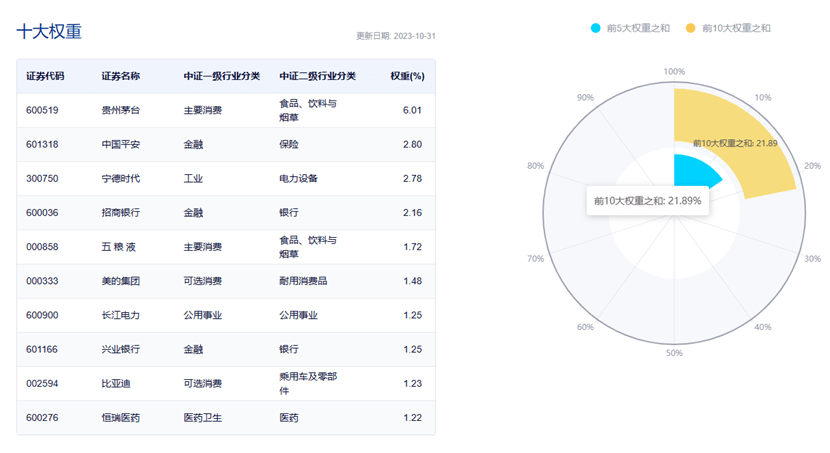The width and height of the screenshot is (830, 453).
Task: Click the 恒瑞医药 weight value 1.22
Action: (x=412, y=418)
